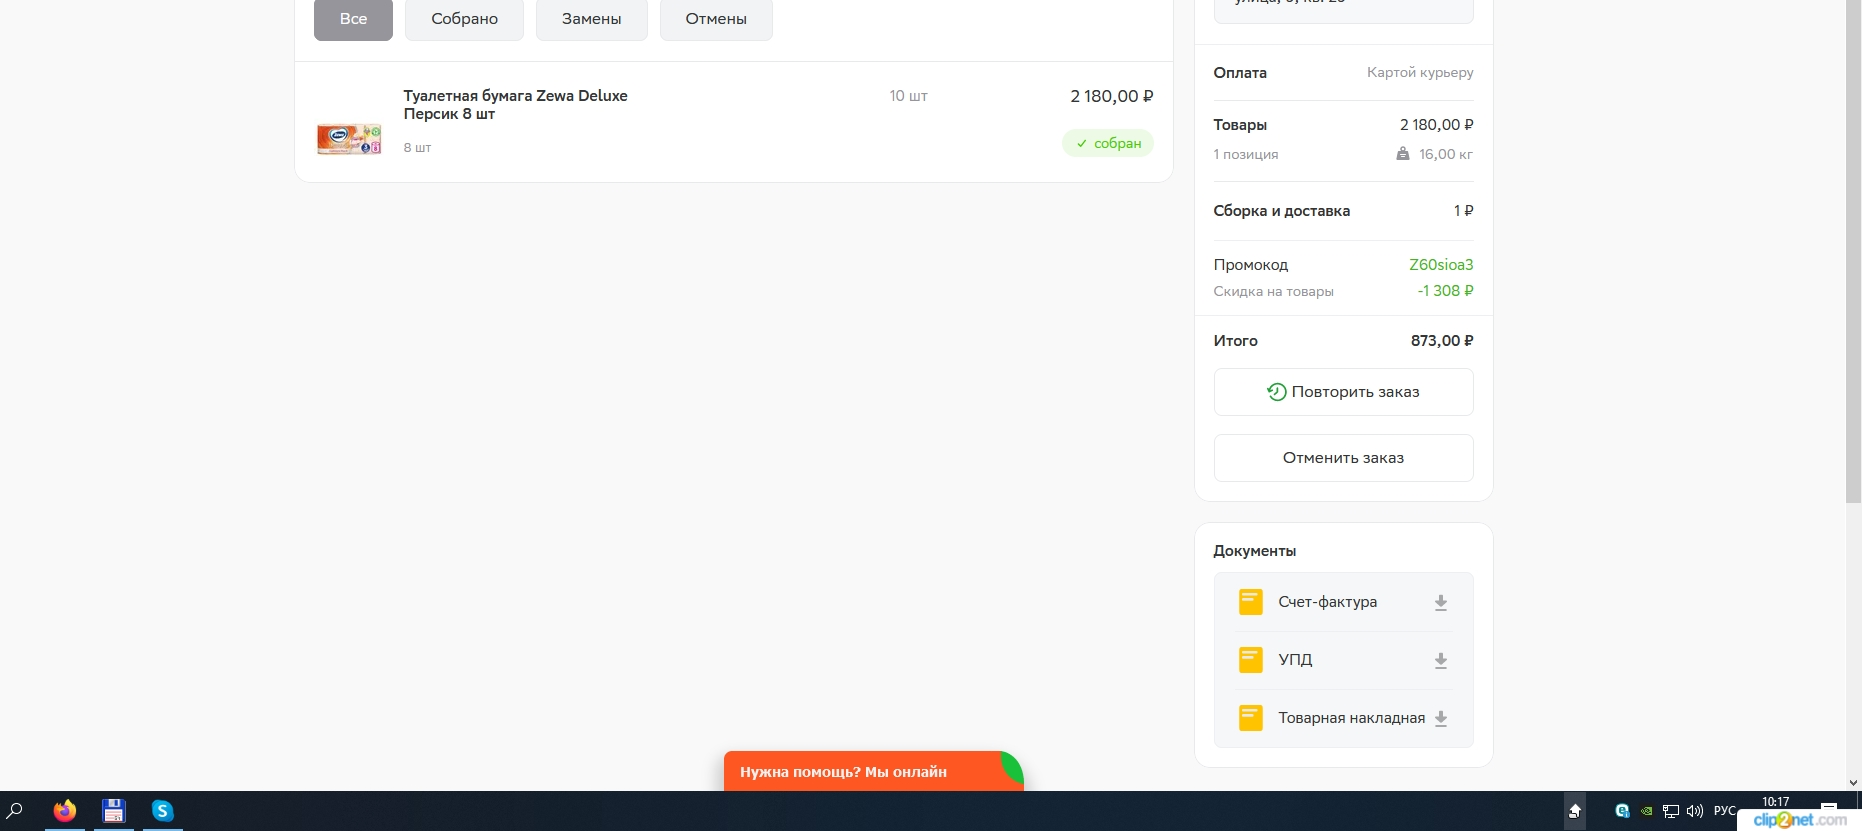Viewport: 1862px width, 831px height.
Task: Click the page vertical scrollbar
Action: click(1853, 250)
